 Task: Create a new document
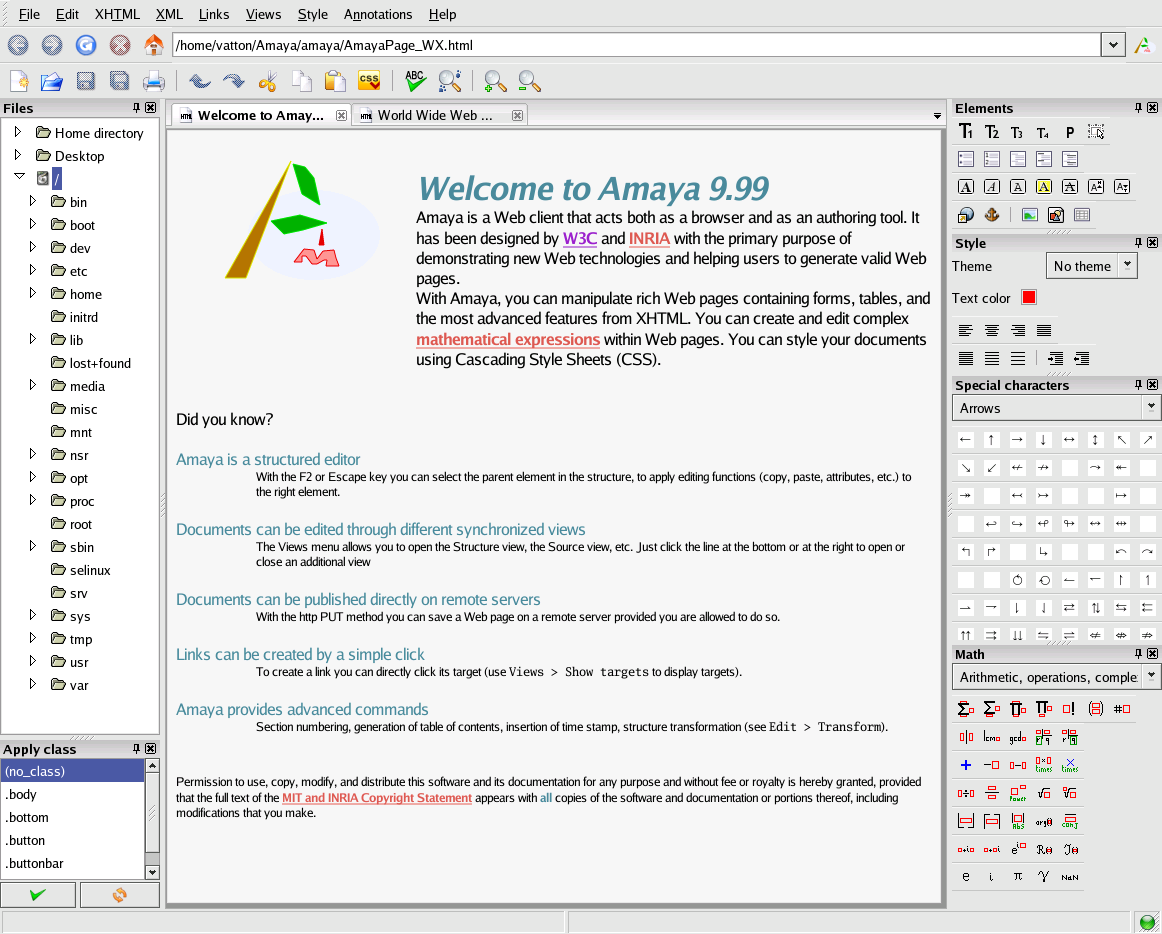pos(19,80)
